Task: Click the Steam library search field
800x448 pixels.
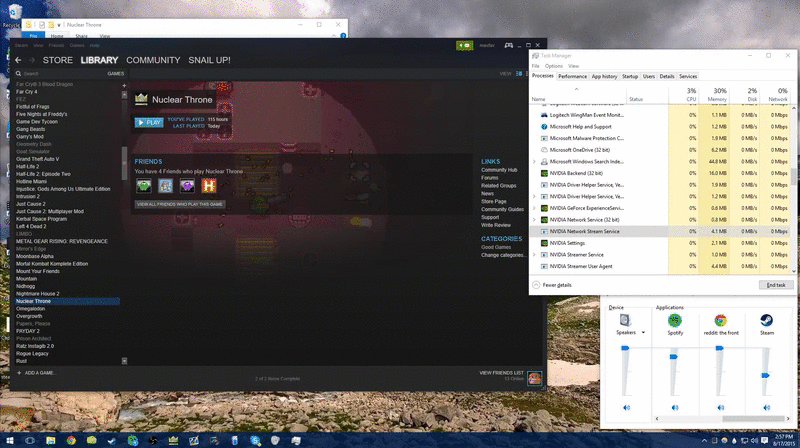Action: (61, 73)
